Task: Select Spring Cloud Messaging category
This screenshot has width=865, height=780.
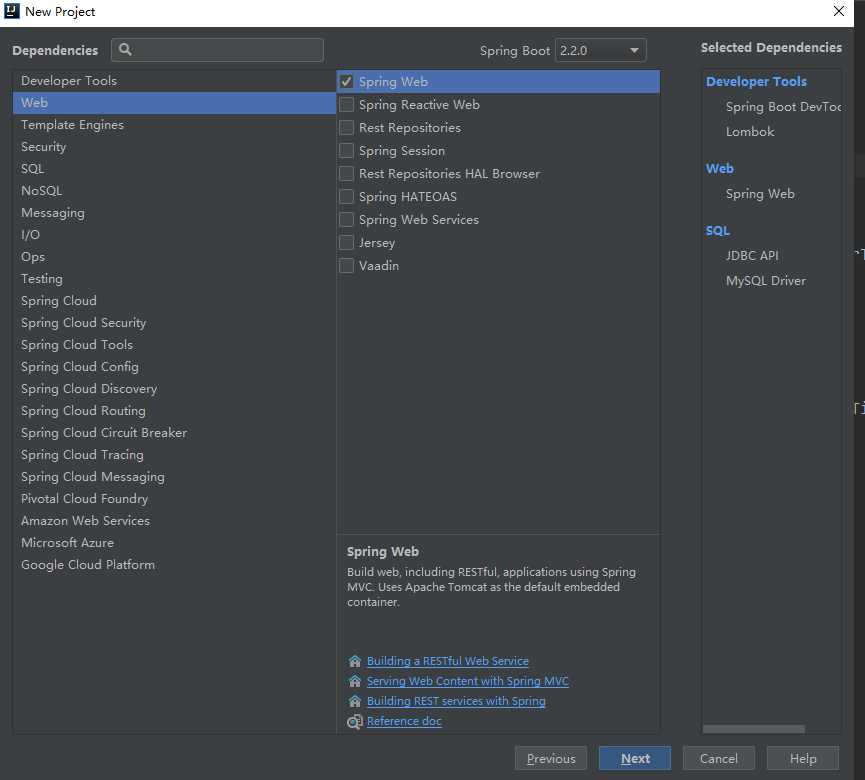Action: tap(174, 477)
